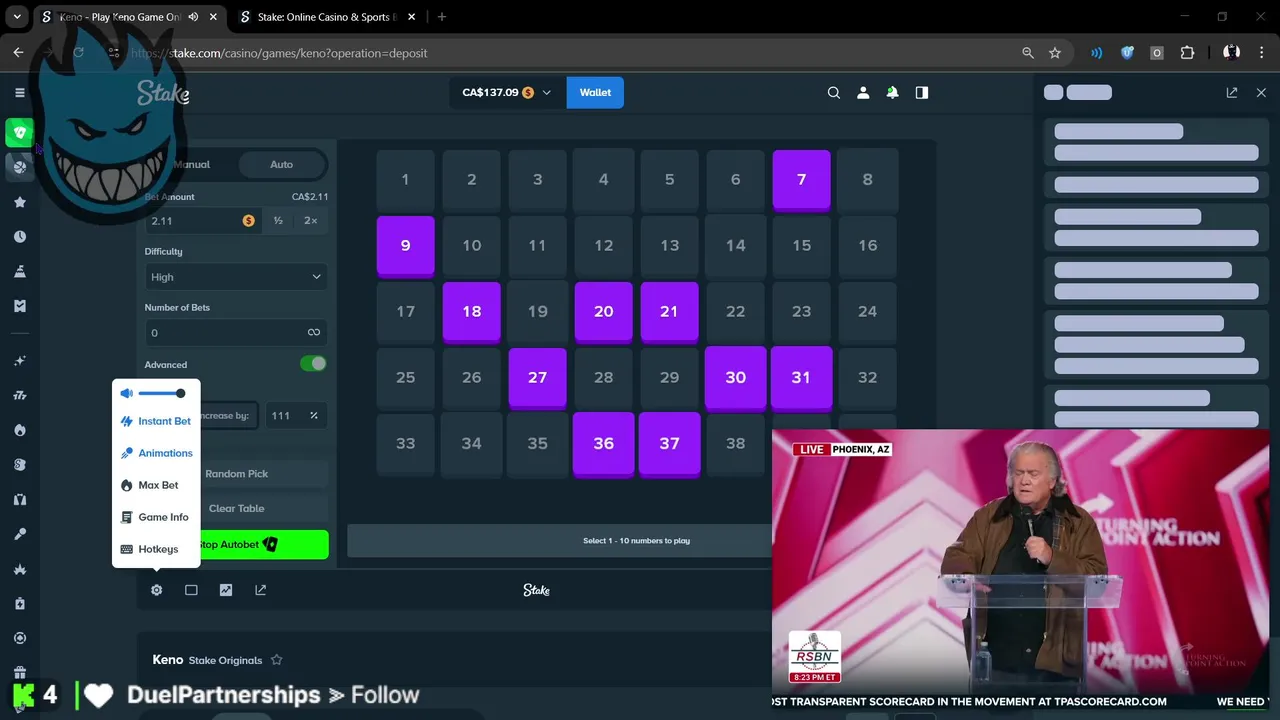
Task: Toggle the side panel layout icon
Action: point(922,92)
